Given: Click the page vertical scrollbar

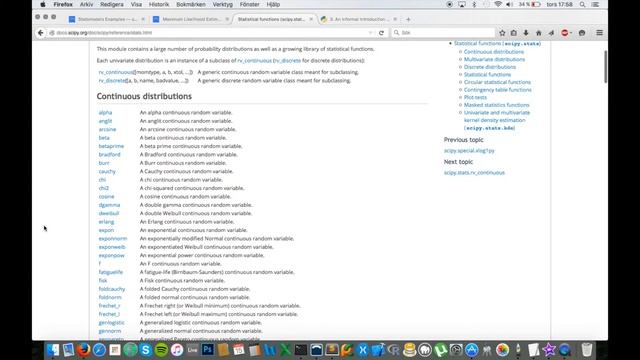Looking at the screenshot, I should [x=605, y=67].
